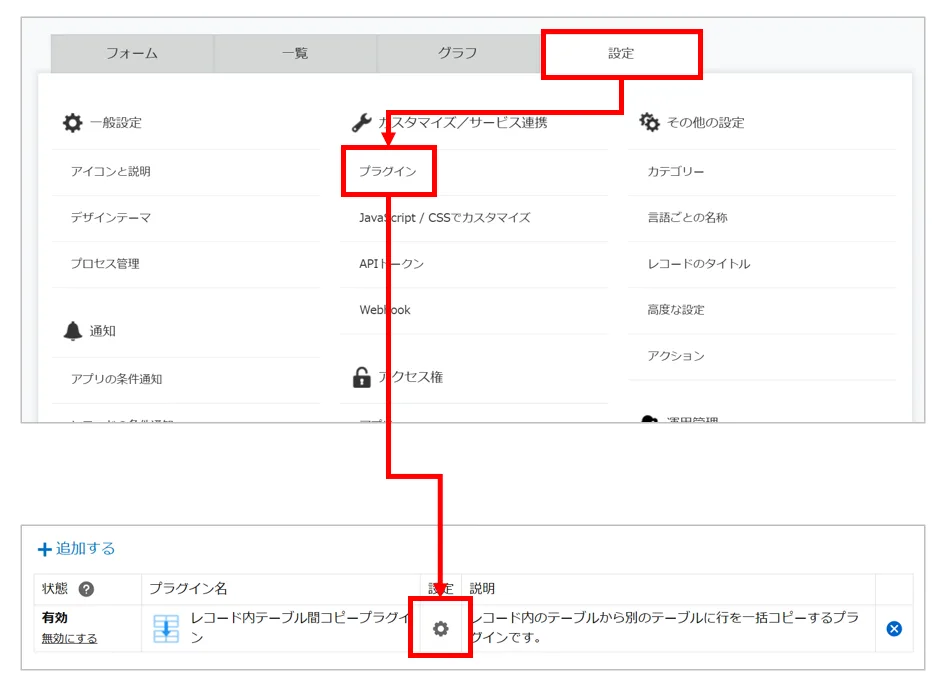Click the help question mark beside 状態
This screenshot has height=697, width=951.
[87, 589]
